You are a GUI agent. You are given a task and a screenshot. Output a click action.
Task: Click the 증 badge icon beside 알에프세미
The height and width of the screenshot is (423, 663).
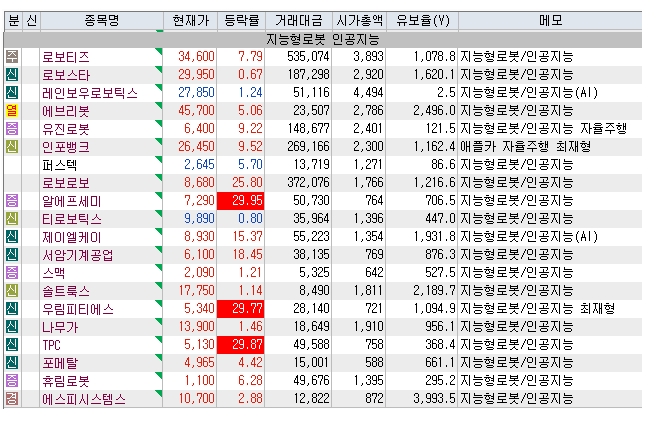pyautogui.click(x=12, y=201)
